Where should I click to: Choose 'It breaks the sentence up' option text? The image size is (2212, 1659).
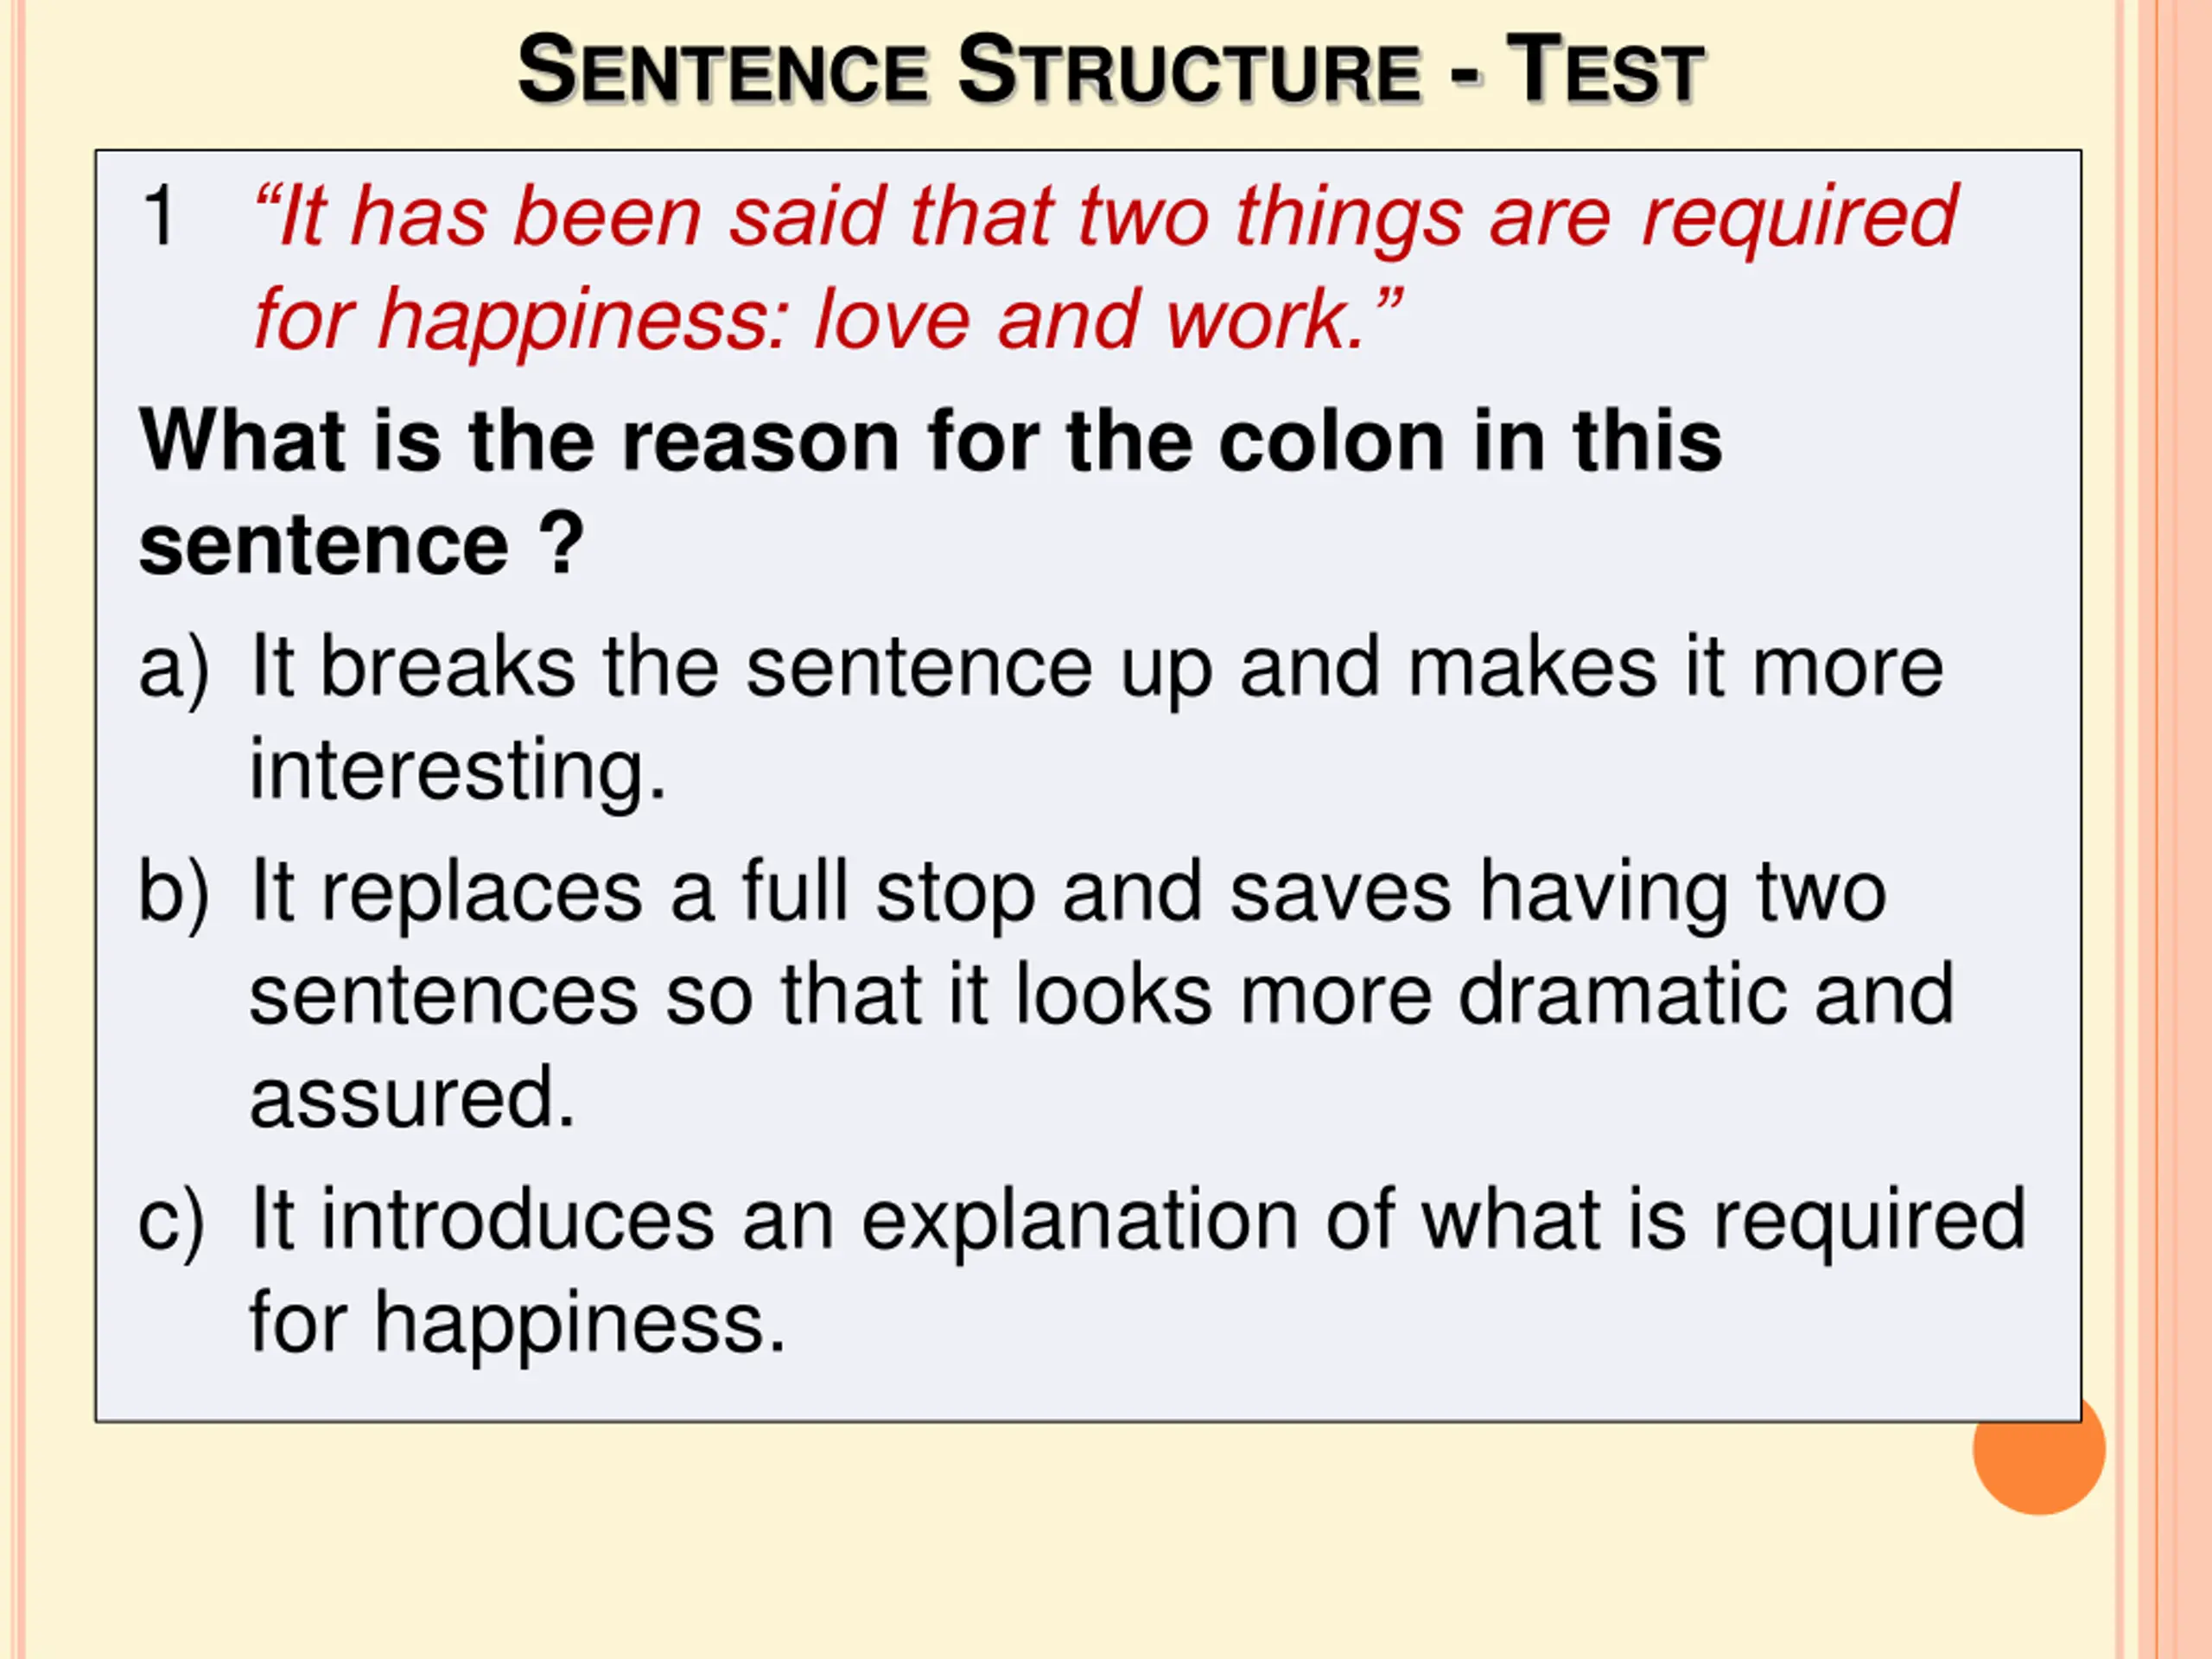pos(1096,668)
